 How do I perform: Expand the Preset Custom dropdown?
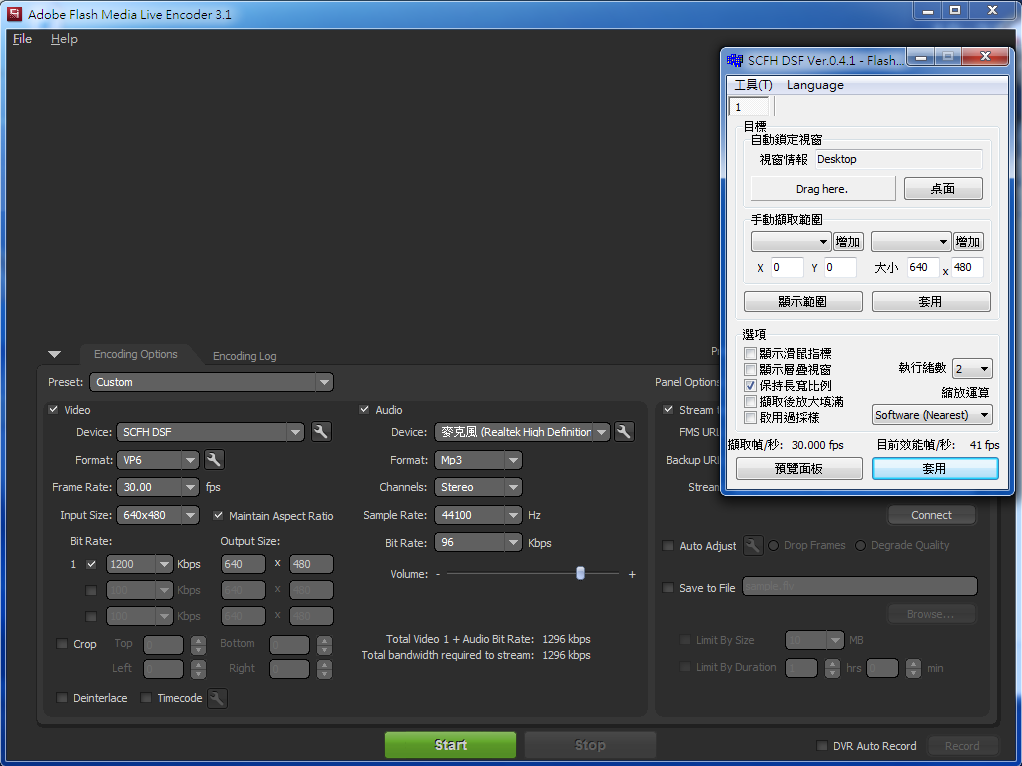point(323,382)
